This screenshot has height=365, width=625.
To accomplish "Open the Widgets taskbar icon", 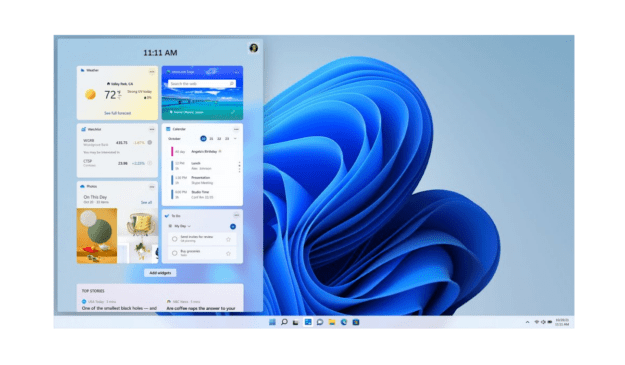I will (x=308, y=322).
